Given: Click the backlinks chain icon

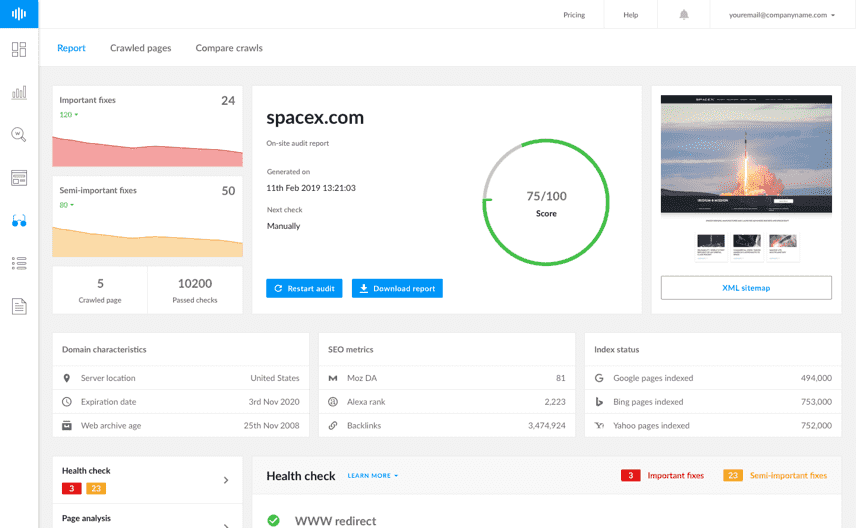Looking at the screenshot, I should coord(333,425).
